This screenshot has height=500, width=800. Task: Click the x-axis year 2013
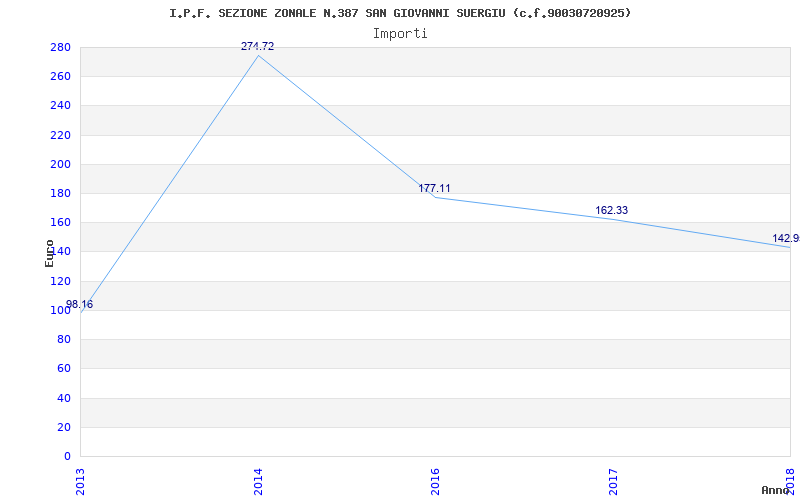coord(81,482)
